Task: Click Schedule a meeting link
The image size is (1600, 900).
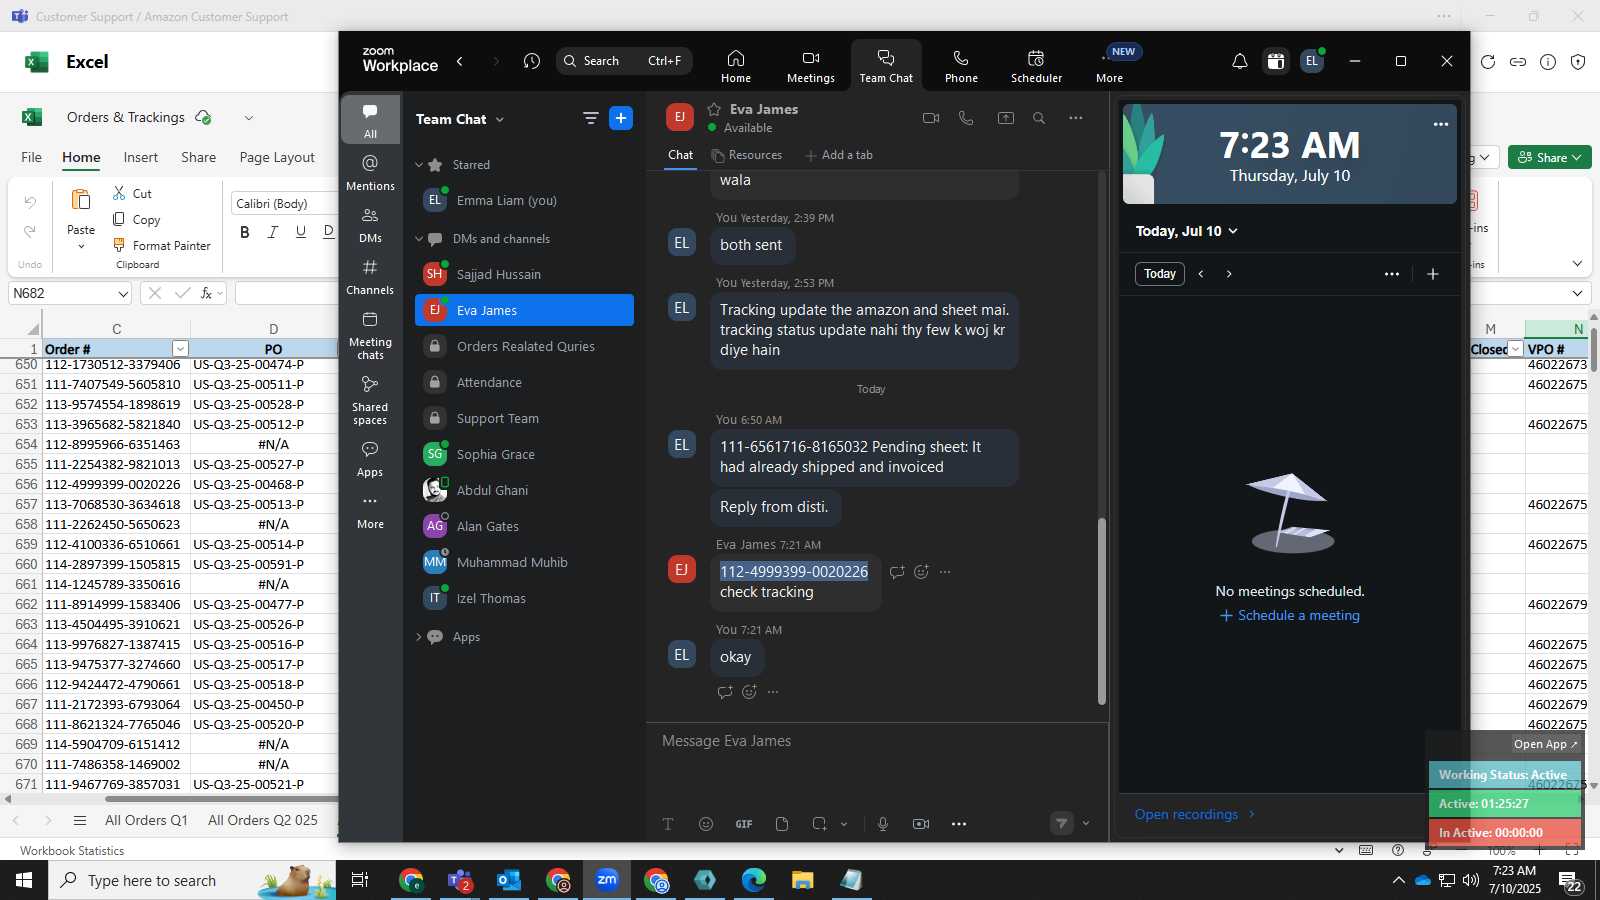Action: point(1290,615)
